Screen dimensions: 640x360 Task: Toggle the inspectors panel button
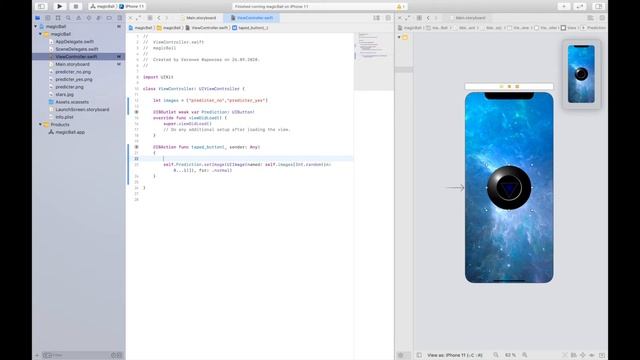[598, 6]
